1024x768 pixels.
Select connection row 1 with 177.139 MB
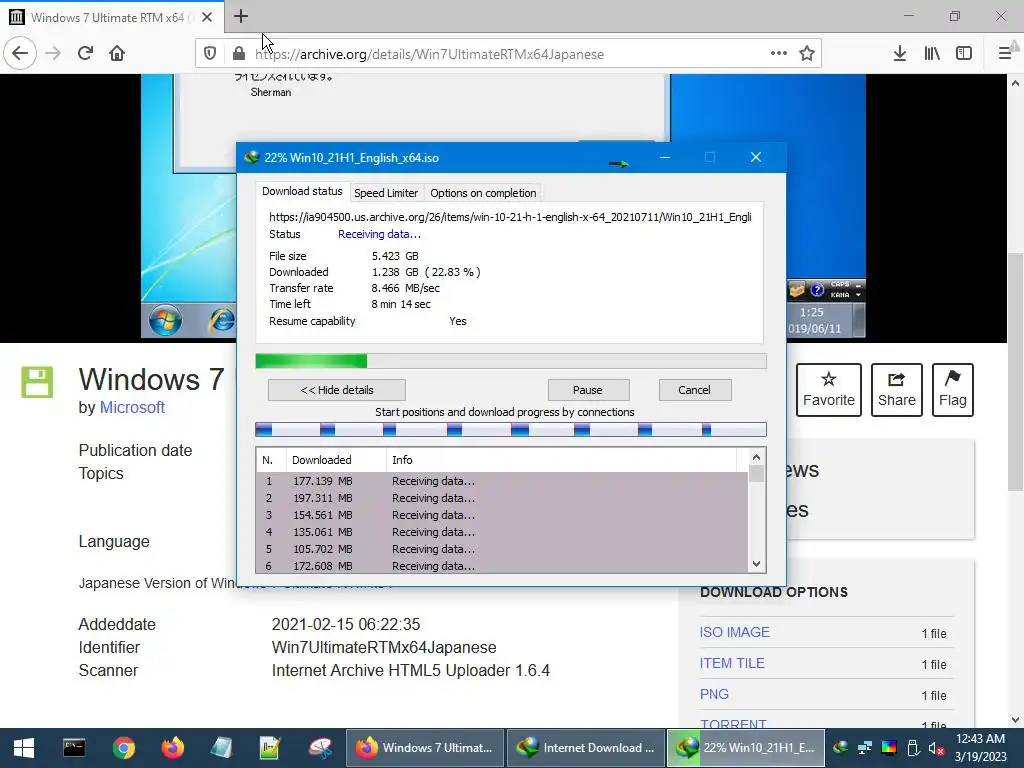pos(502,481)
